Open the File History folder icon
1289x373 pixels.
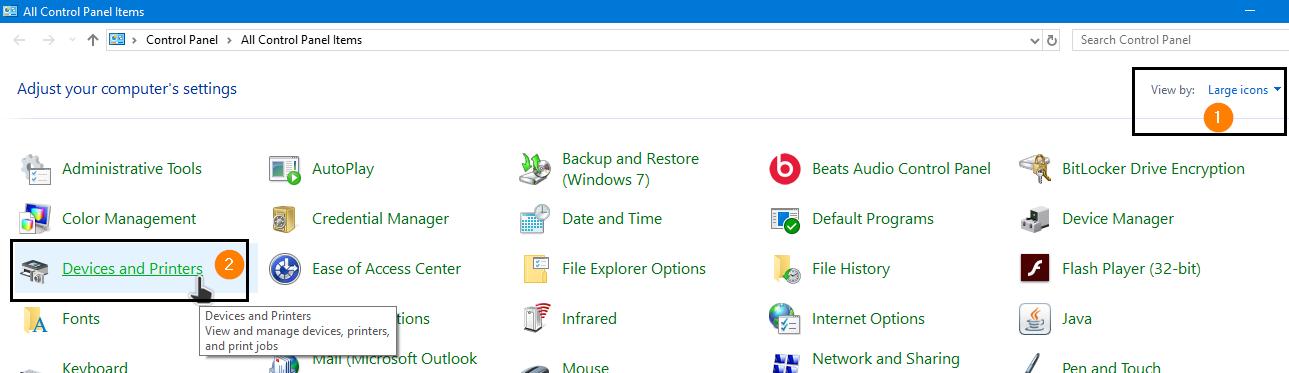[786, 269]
